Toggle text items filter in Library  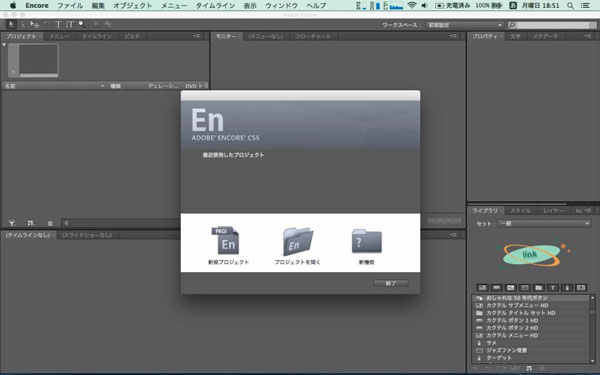point(553,288)
